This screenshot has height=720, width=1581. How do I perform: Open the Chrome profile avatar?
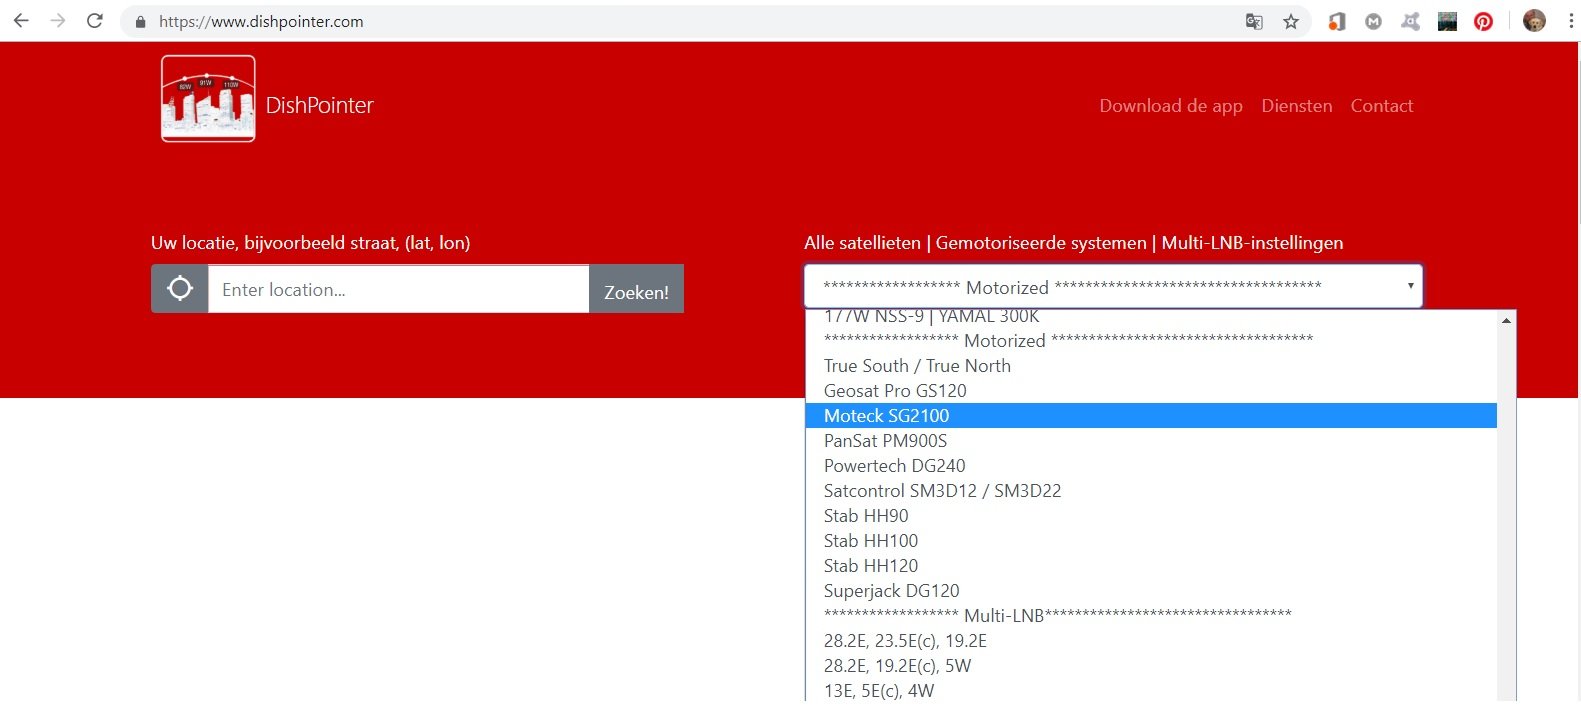pos(1534,21)
